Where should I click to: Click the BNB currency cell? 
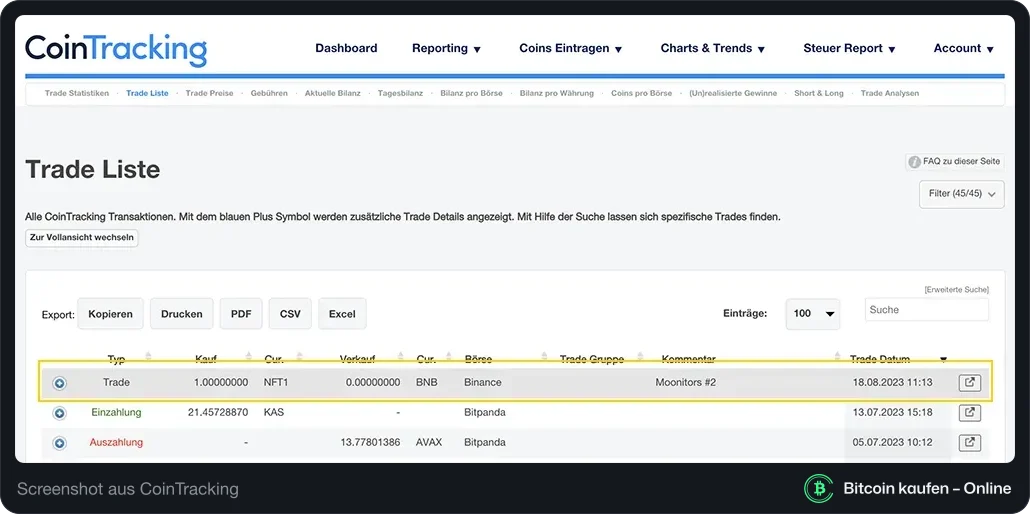427,383
